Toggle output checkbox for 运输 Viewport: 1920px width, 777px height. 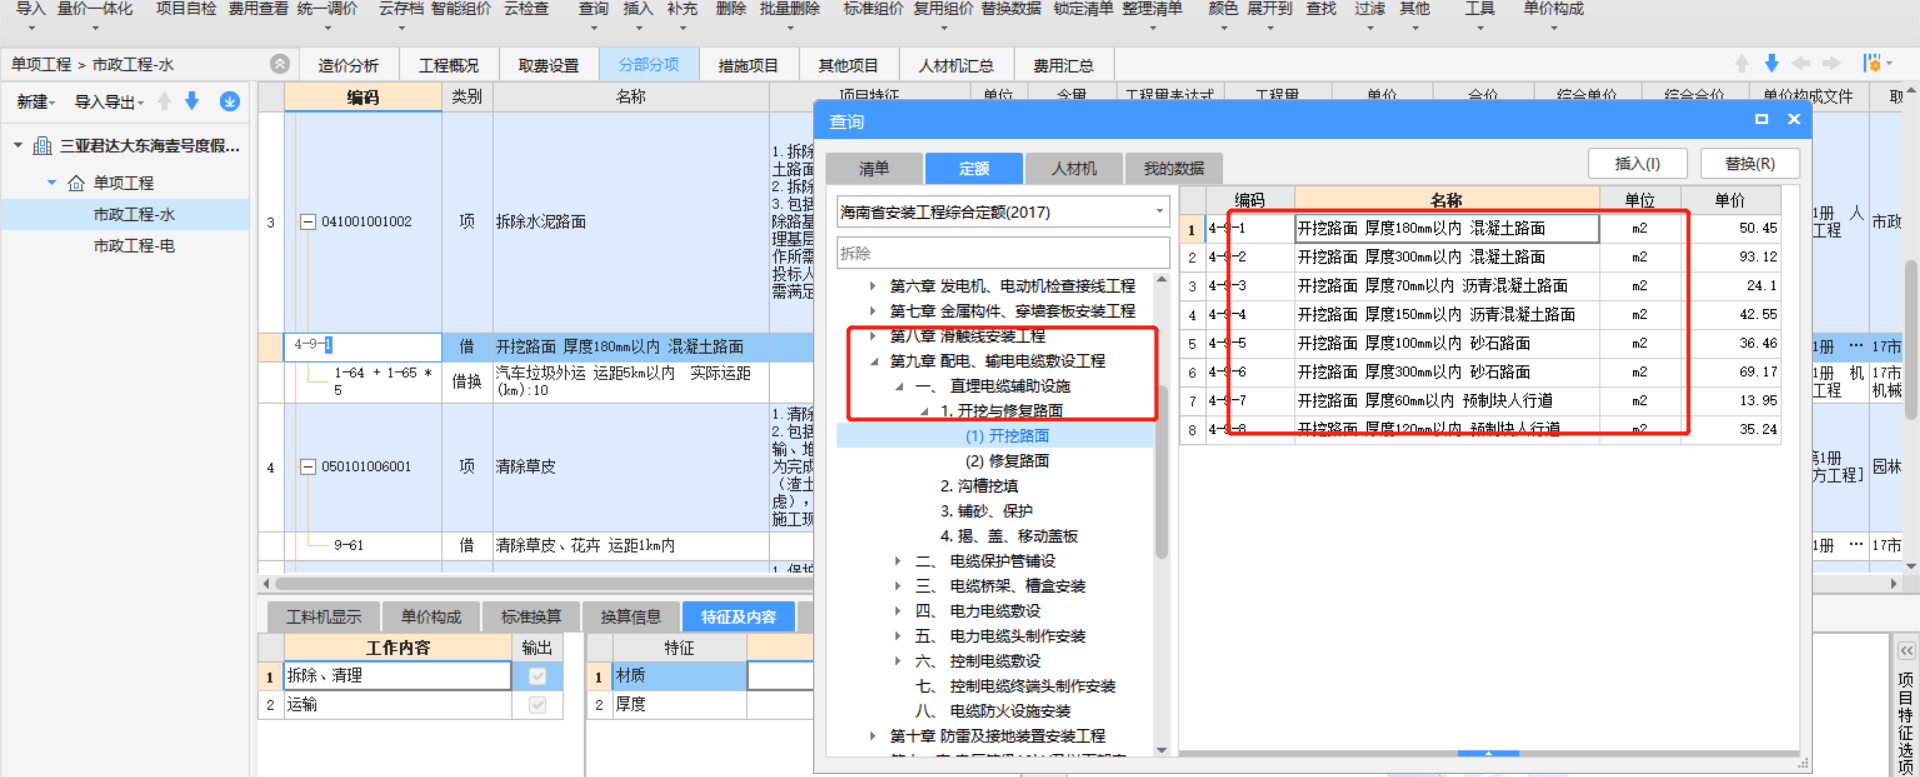point(537,705)
